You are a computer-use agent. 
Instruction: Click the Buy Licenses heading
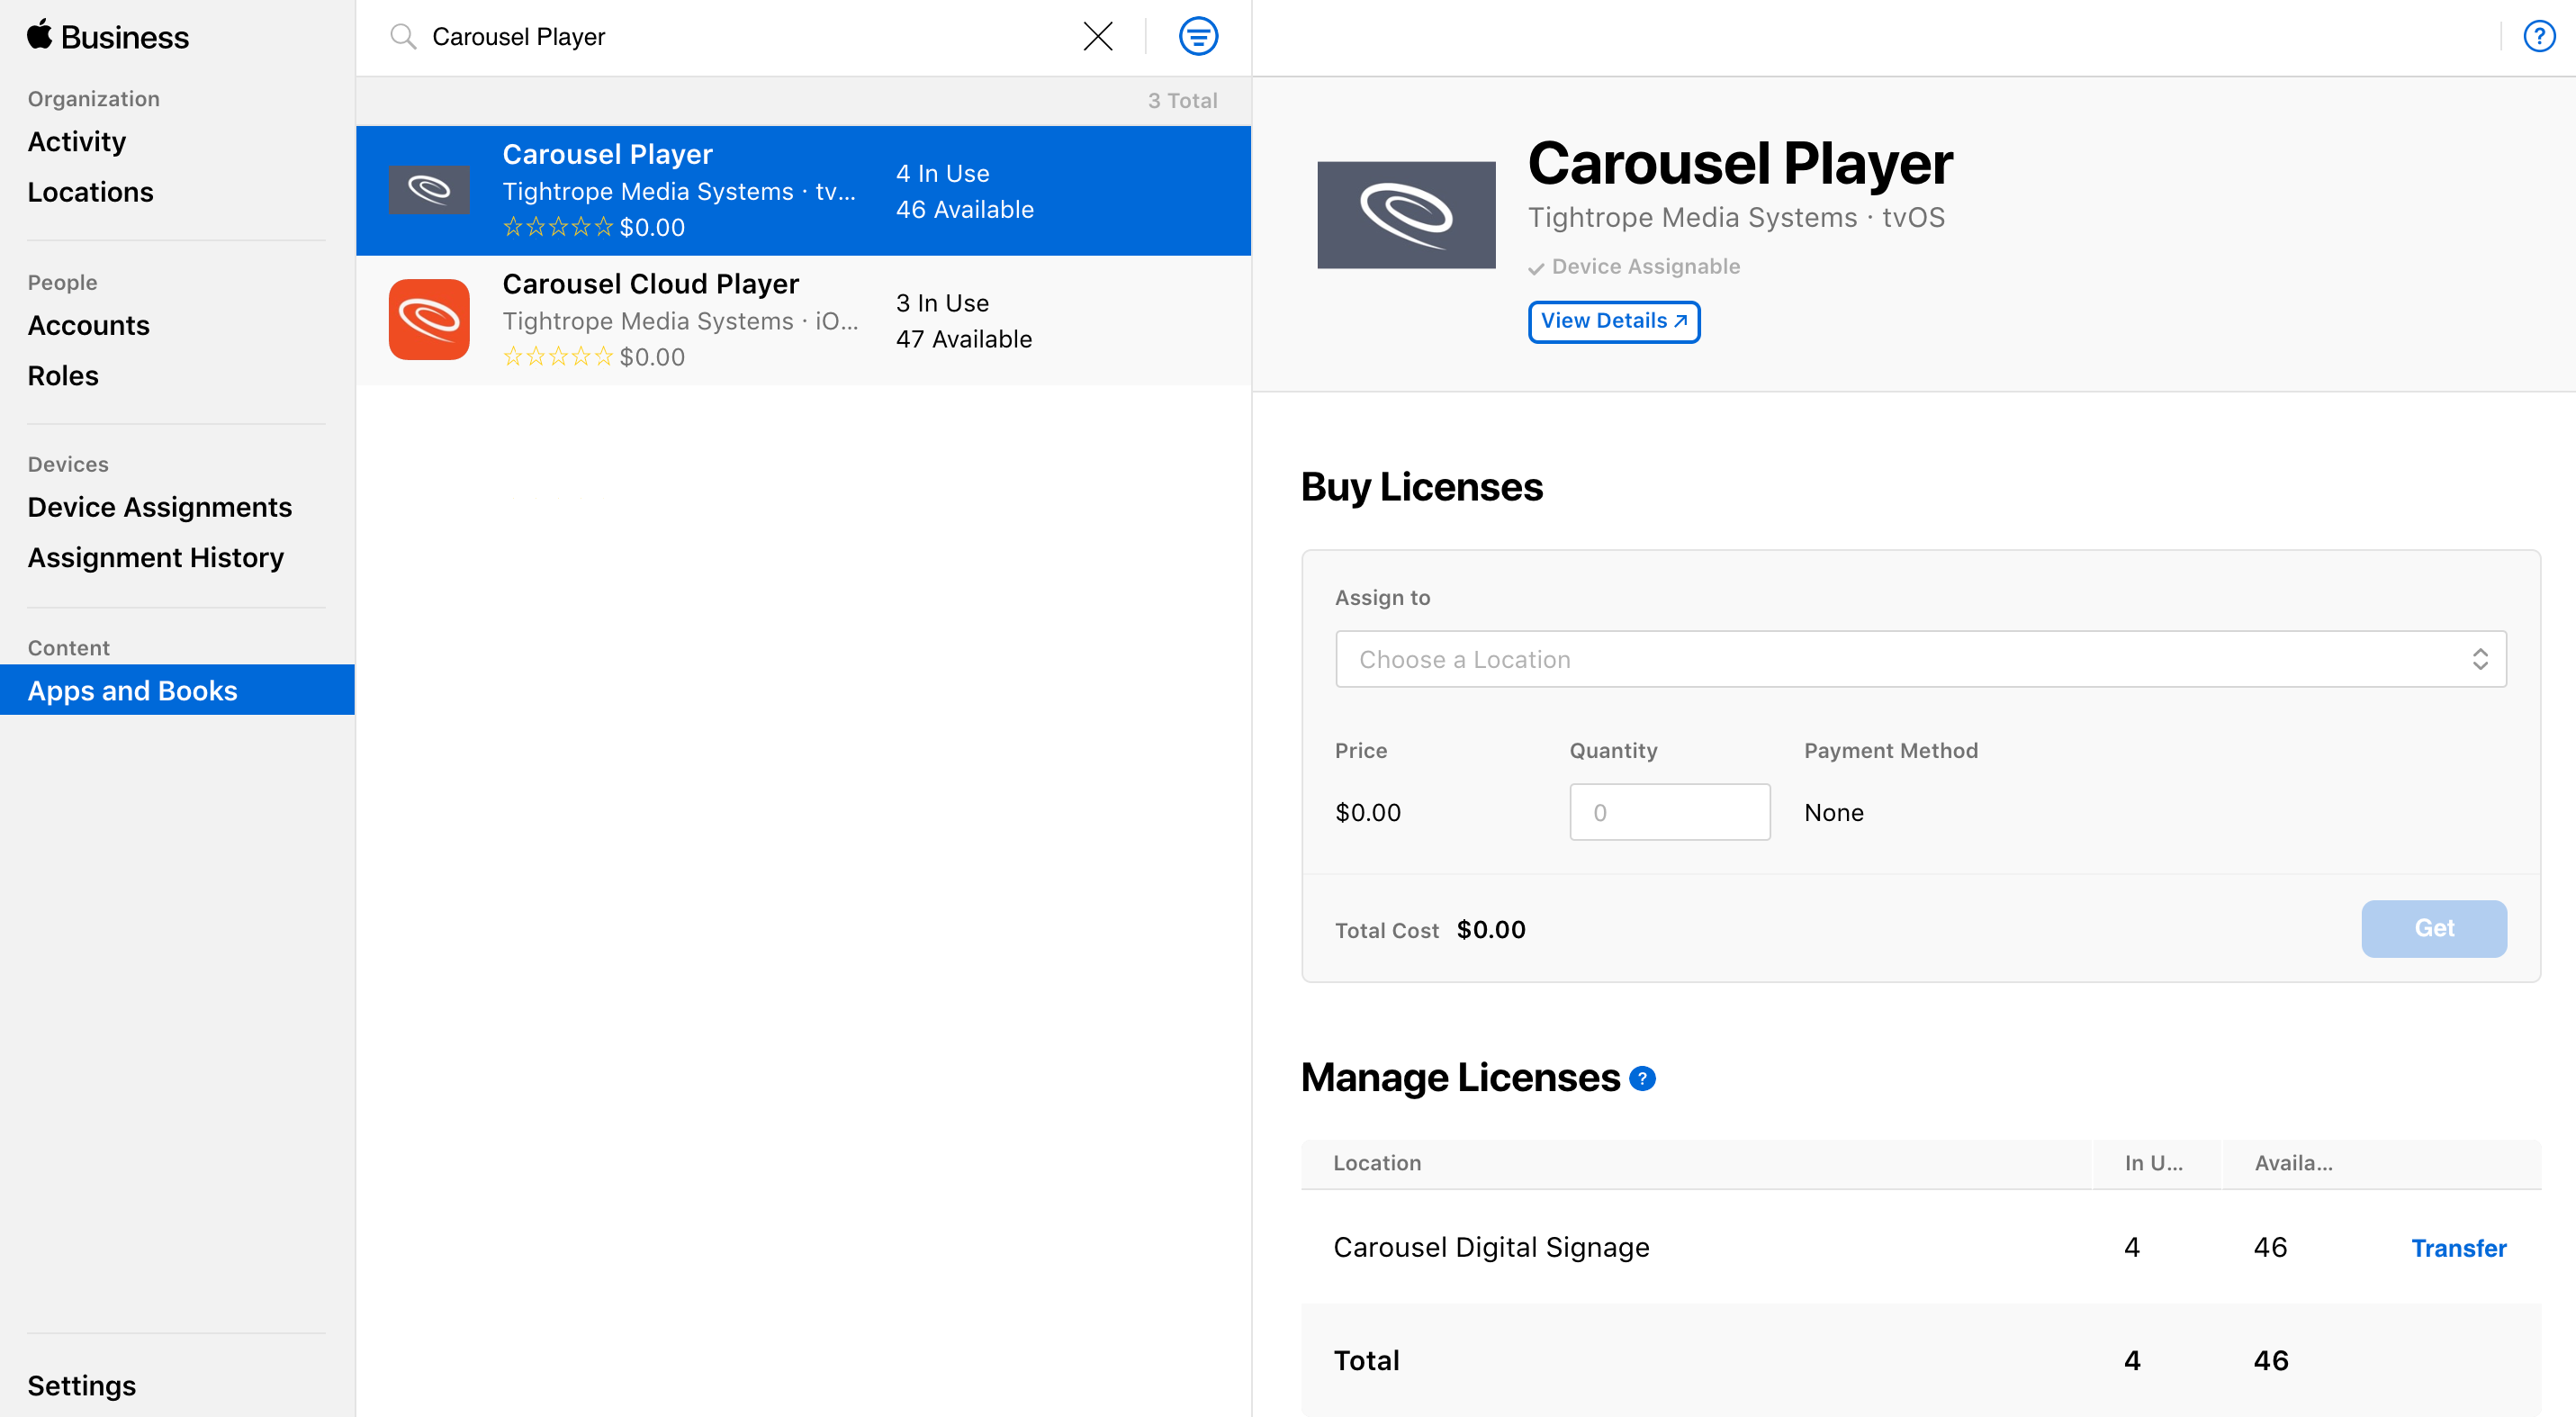click(1421, 487)
